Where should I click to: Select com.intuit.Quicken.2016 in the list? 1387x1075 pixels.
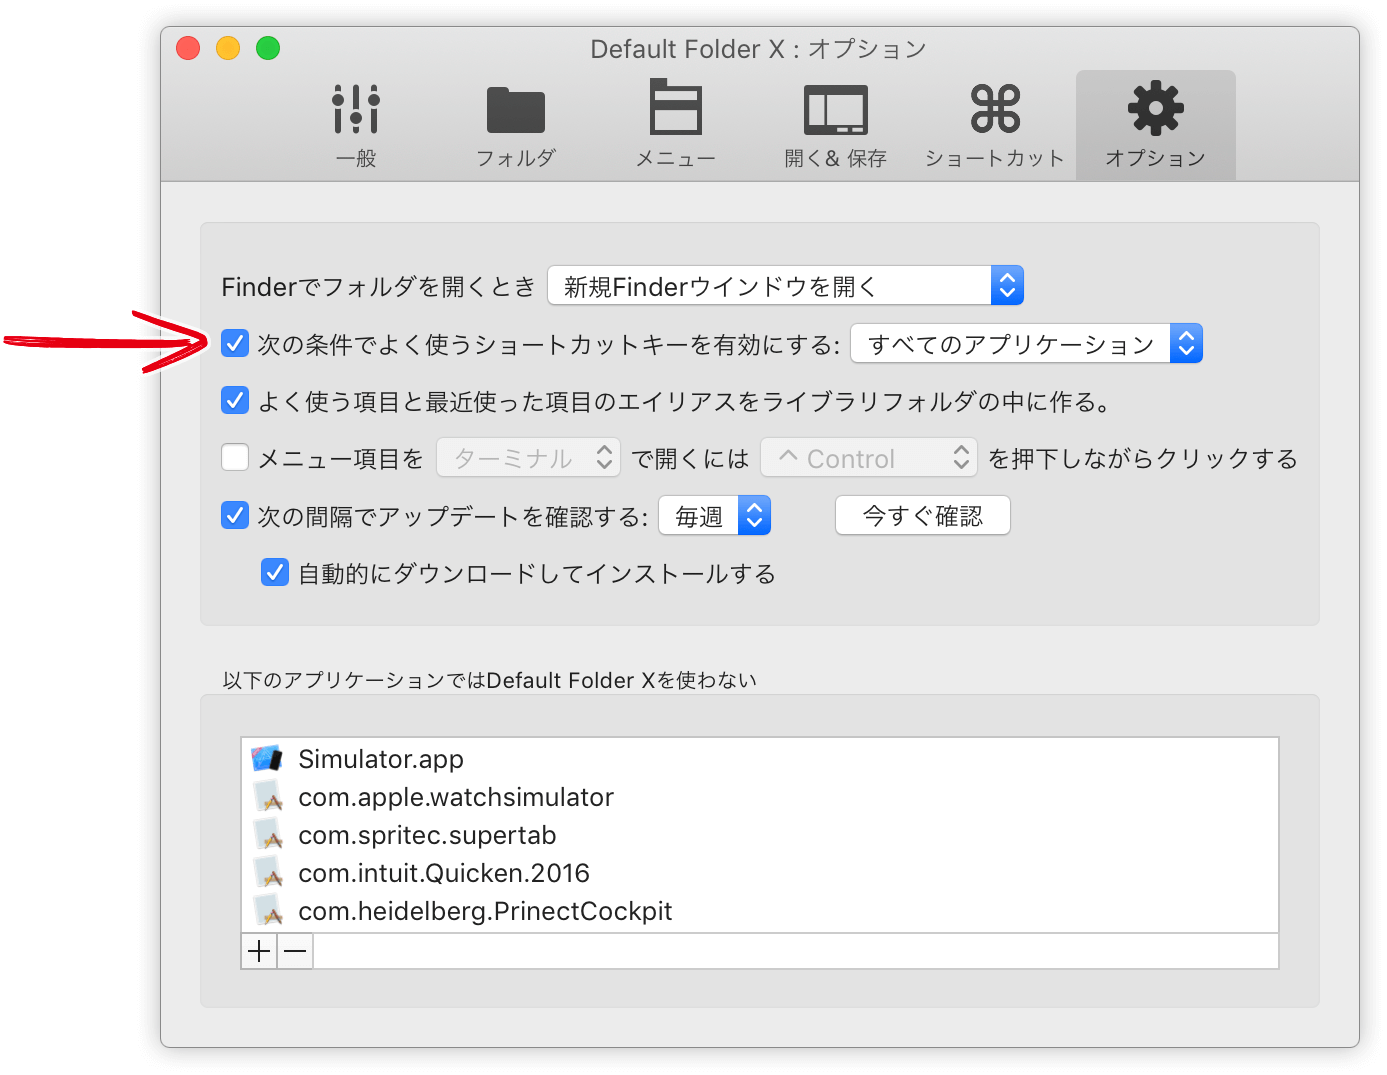coord(760,872)
